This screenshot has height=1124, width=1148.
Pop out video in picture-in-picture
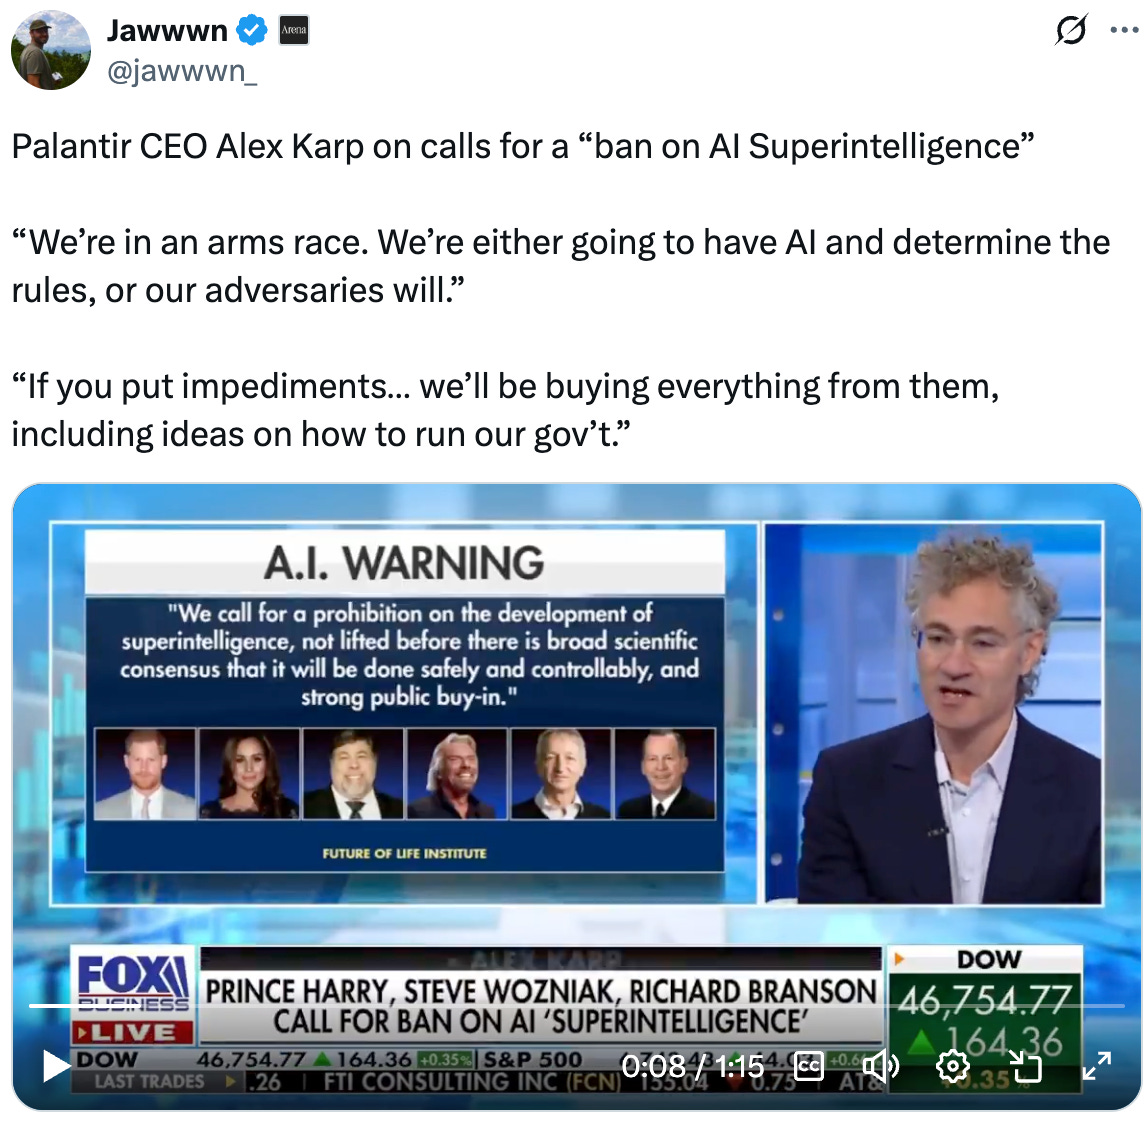coord(1024,1065)
